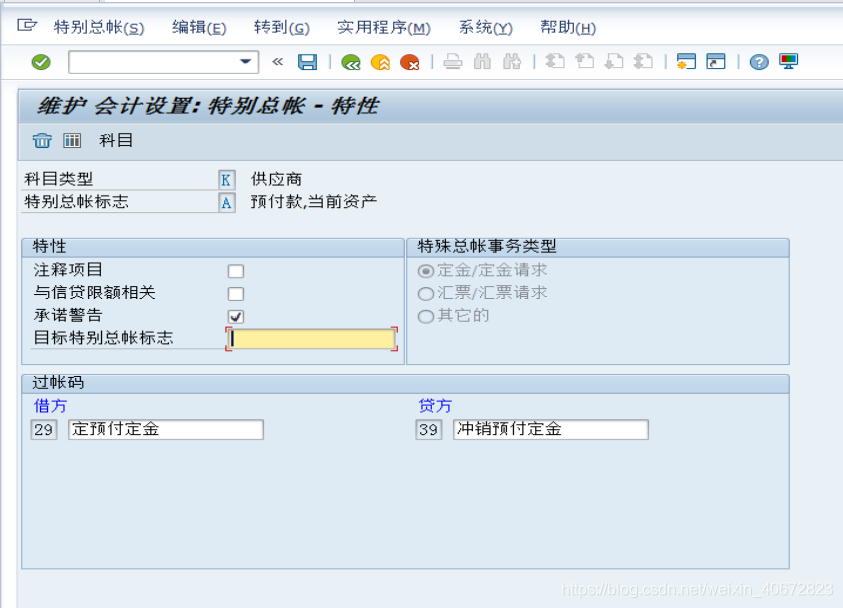
Task: Click the Previous Page icon
Action: (x=584, y=62)
